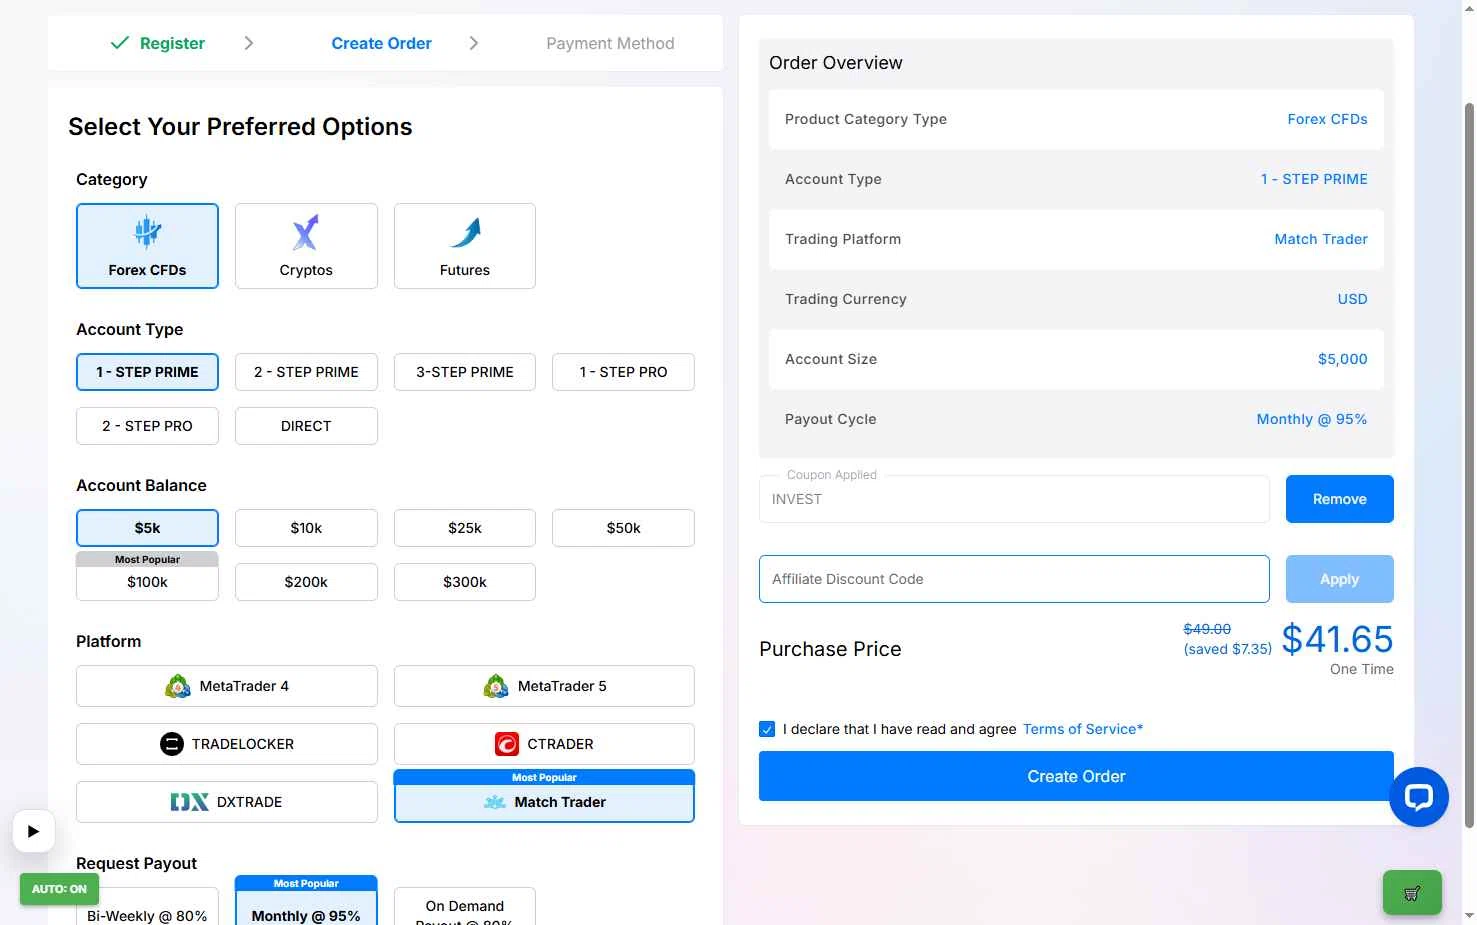Pick the $300k account balance
Viewport: 1477px width, 925px height.
pos(465,582)
